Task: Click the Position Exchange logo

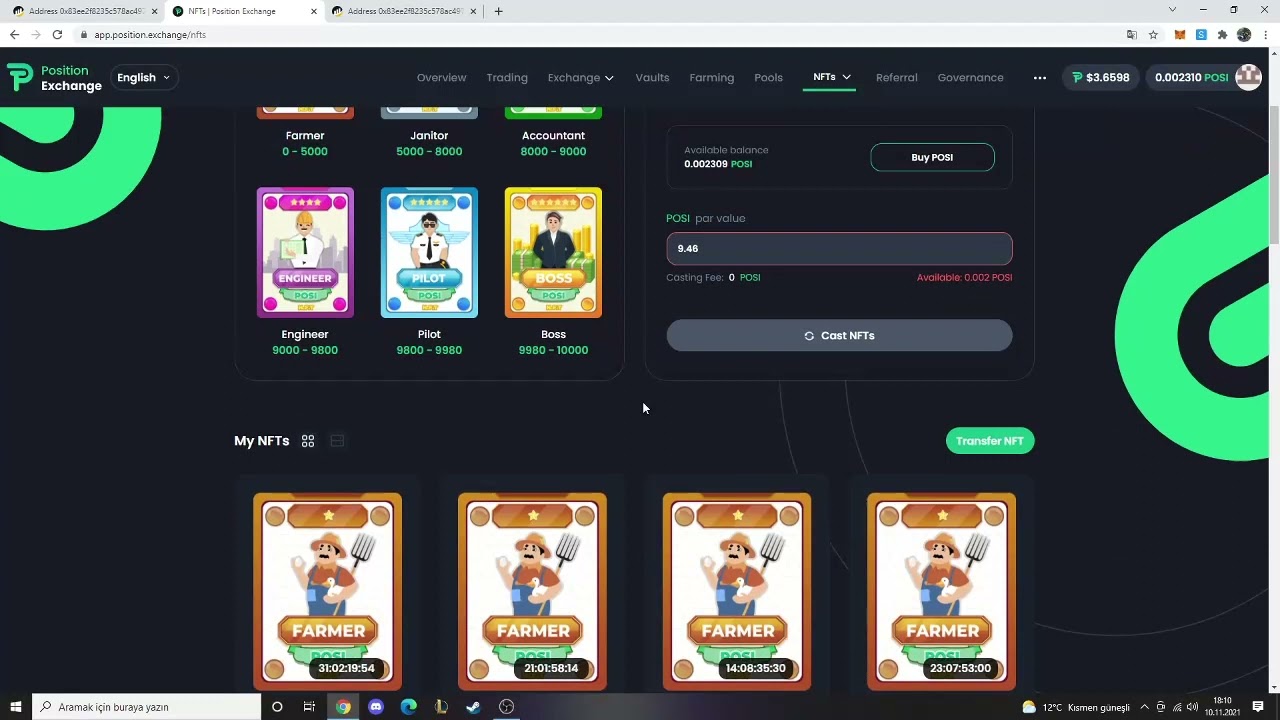Action: pos(54,78)
